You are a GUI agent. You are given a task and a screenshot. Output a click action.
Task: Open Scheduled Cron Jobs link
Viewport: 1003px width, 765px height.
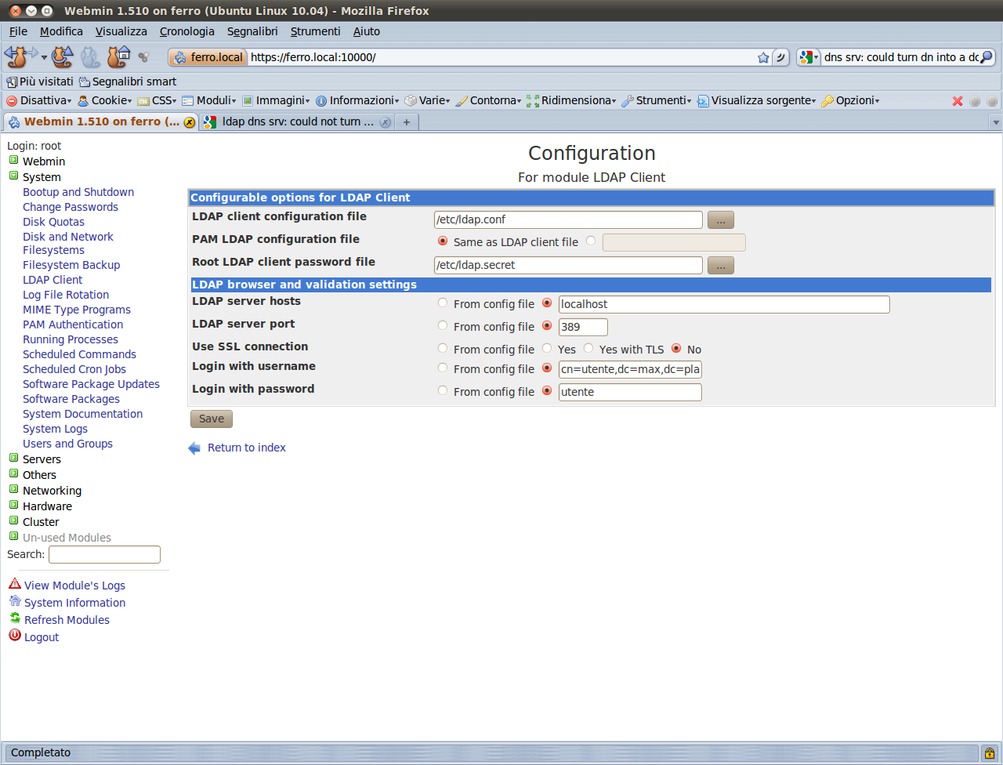[74, 369]
